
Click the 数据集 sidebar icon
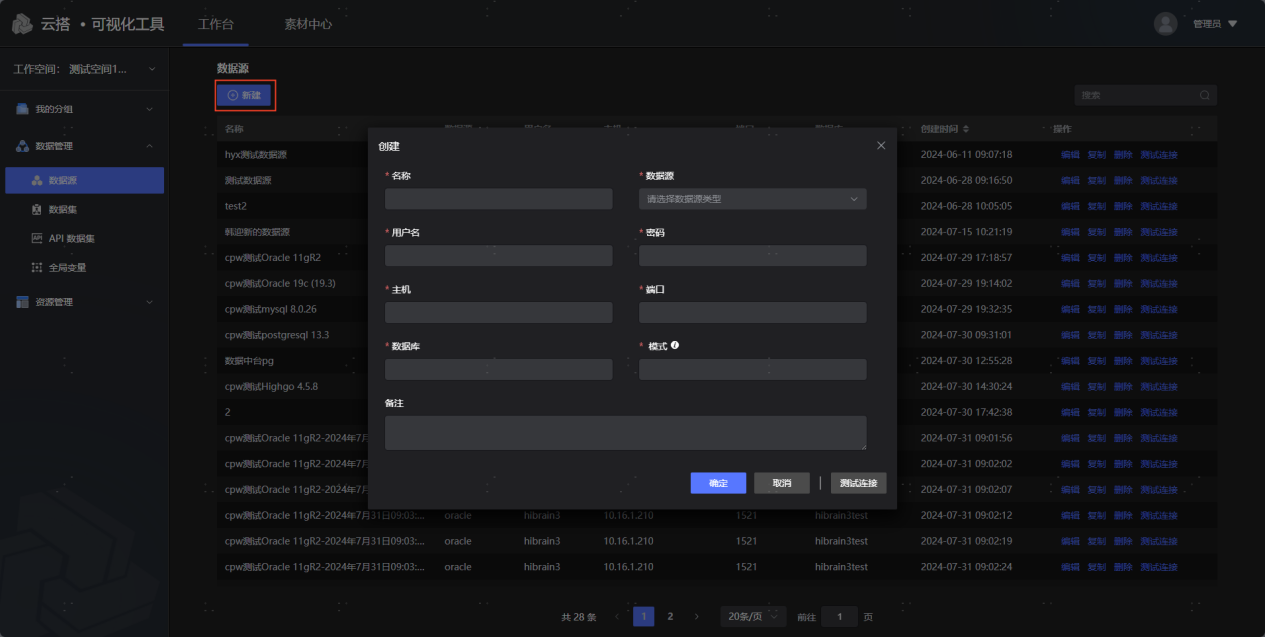point(37,210)
